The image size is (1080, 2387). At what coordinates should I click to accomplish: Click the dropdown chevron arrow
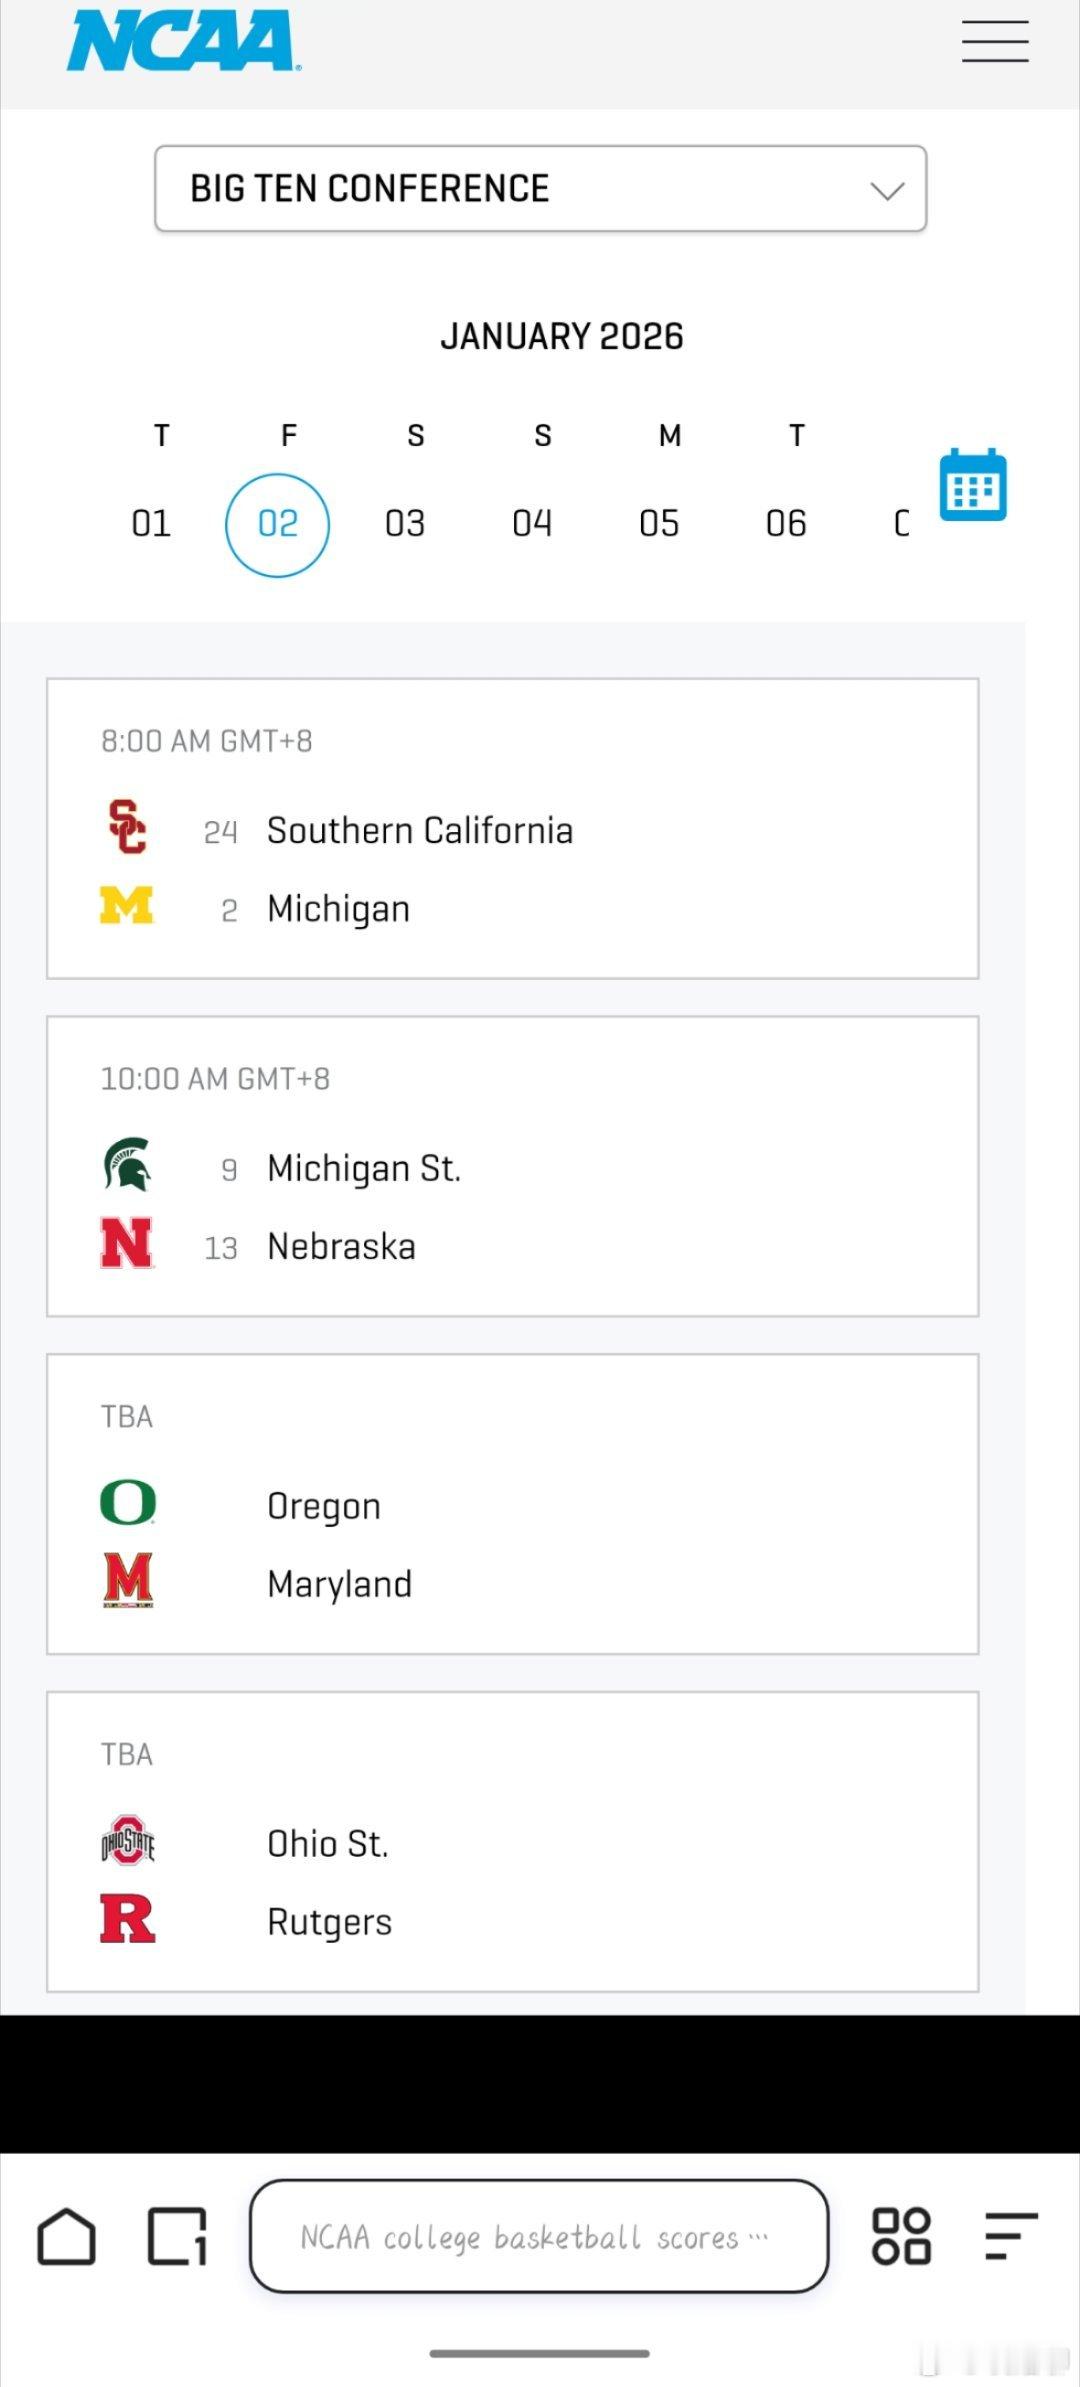(887, 190)
